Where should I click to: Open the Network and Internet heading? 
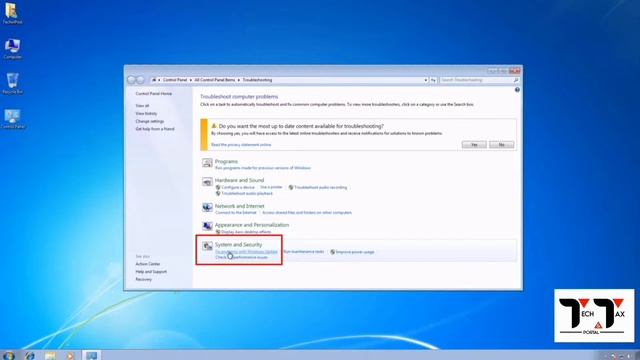(240, 206)
